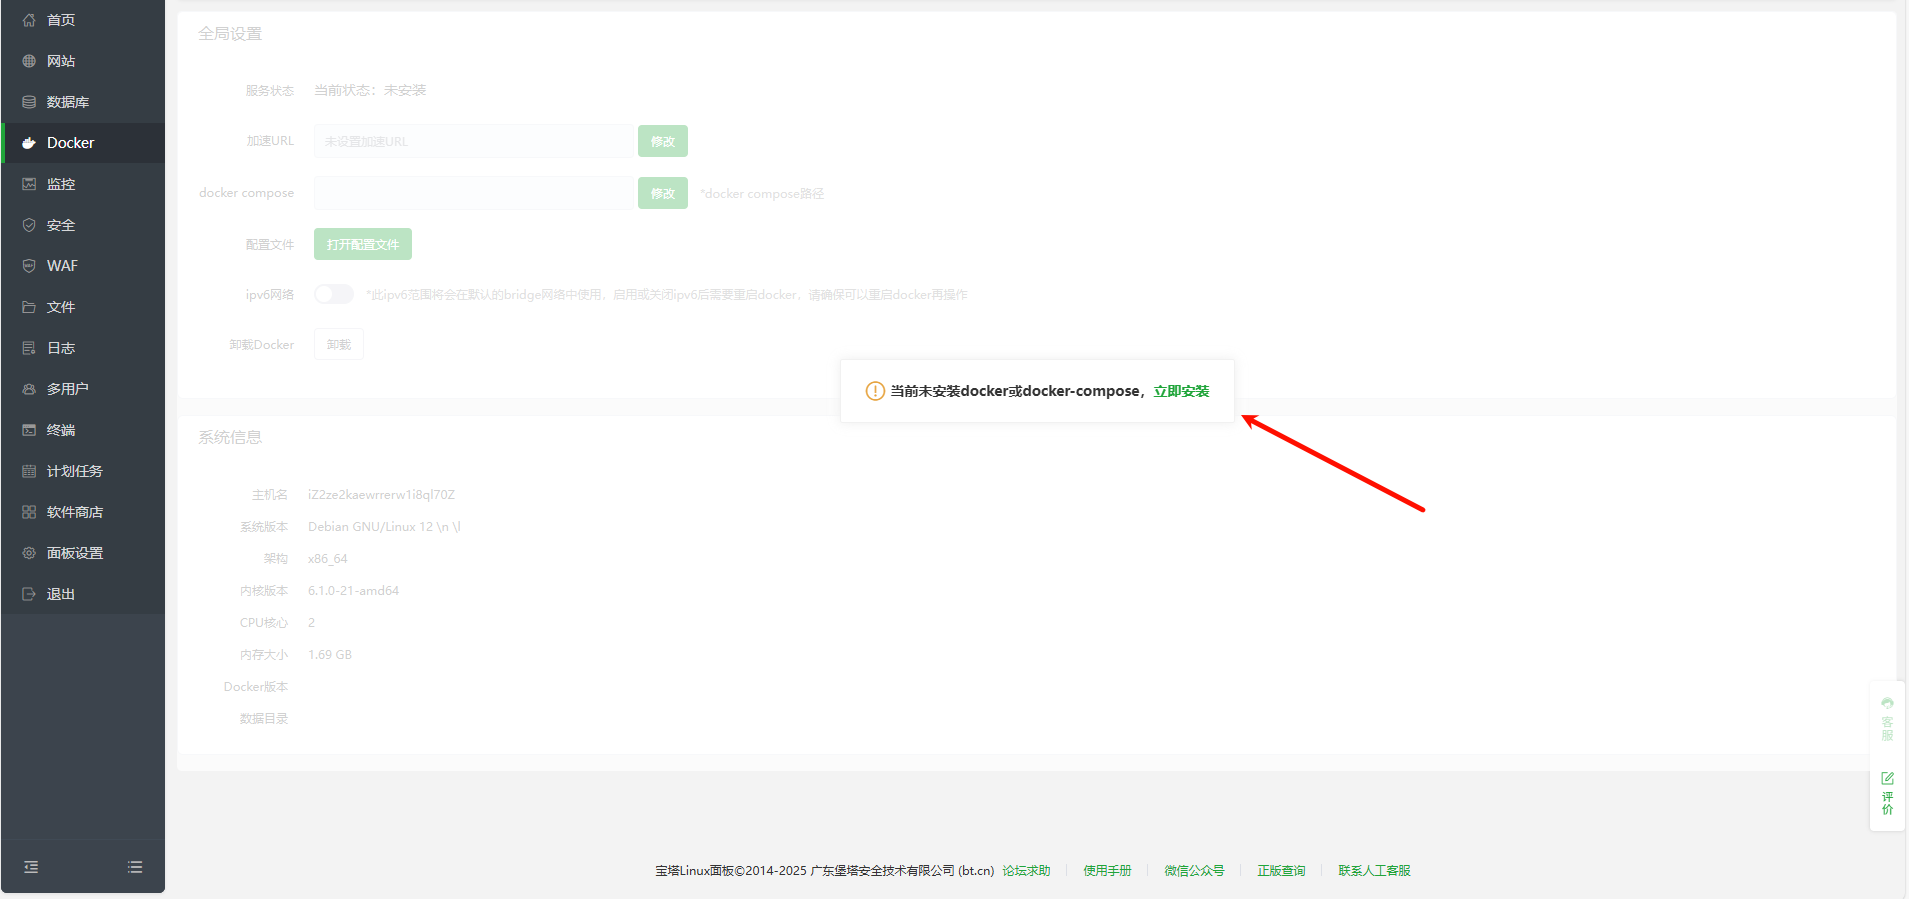Viewport: 1909px width, 899px height.
Task: Open the 使用手册 footer link
Action: coord(1107,871)
